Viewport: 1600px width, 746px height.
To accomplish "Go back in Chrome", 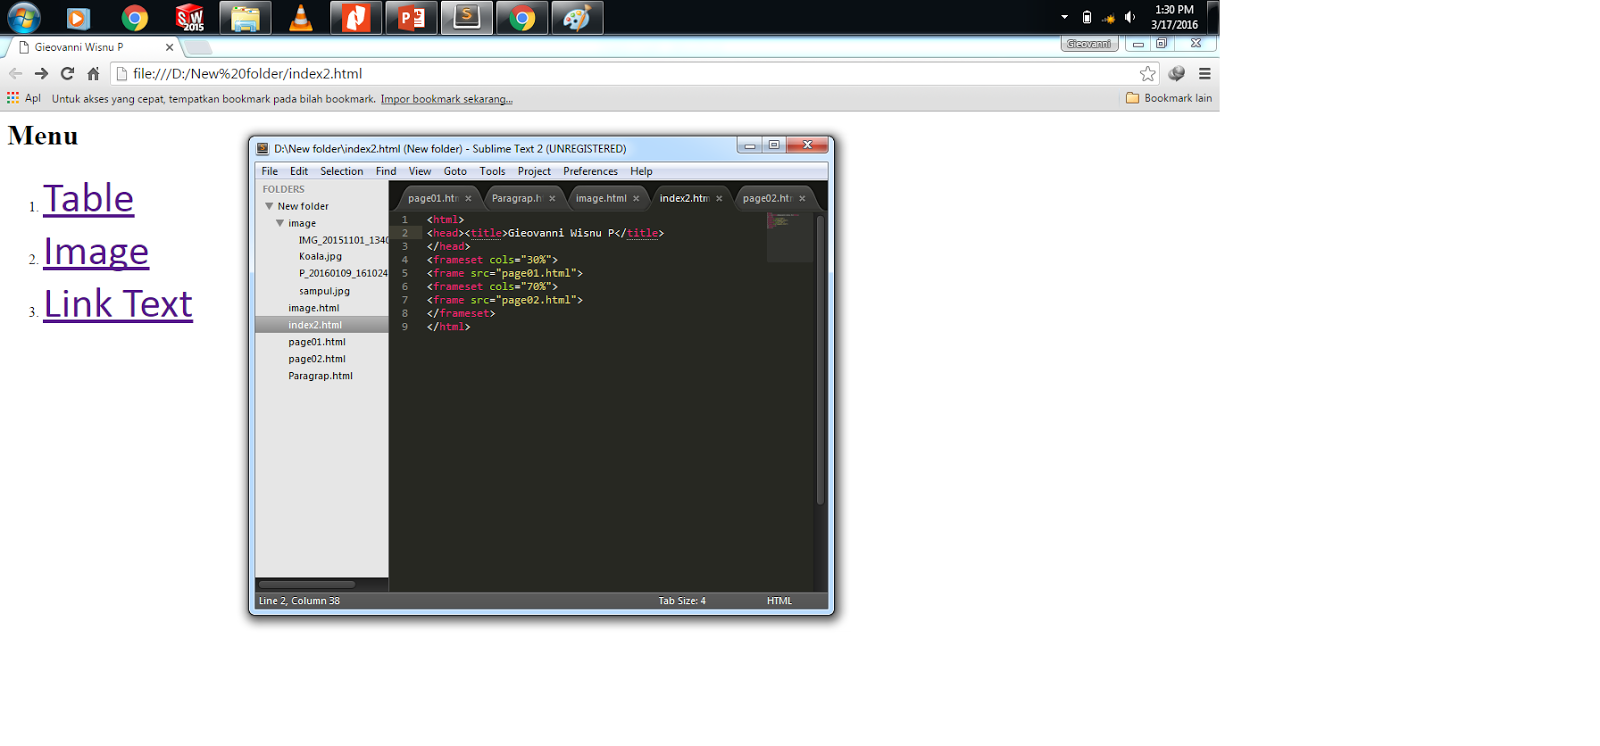I will [x=15, y=73].
